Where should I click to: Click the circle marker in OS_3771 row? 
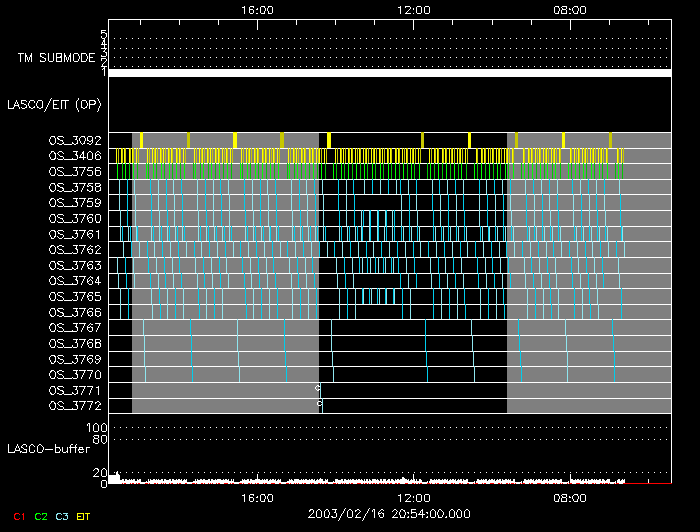click(318, 387)
